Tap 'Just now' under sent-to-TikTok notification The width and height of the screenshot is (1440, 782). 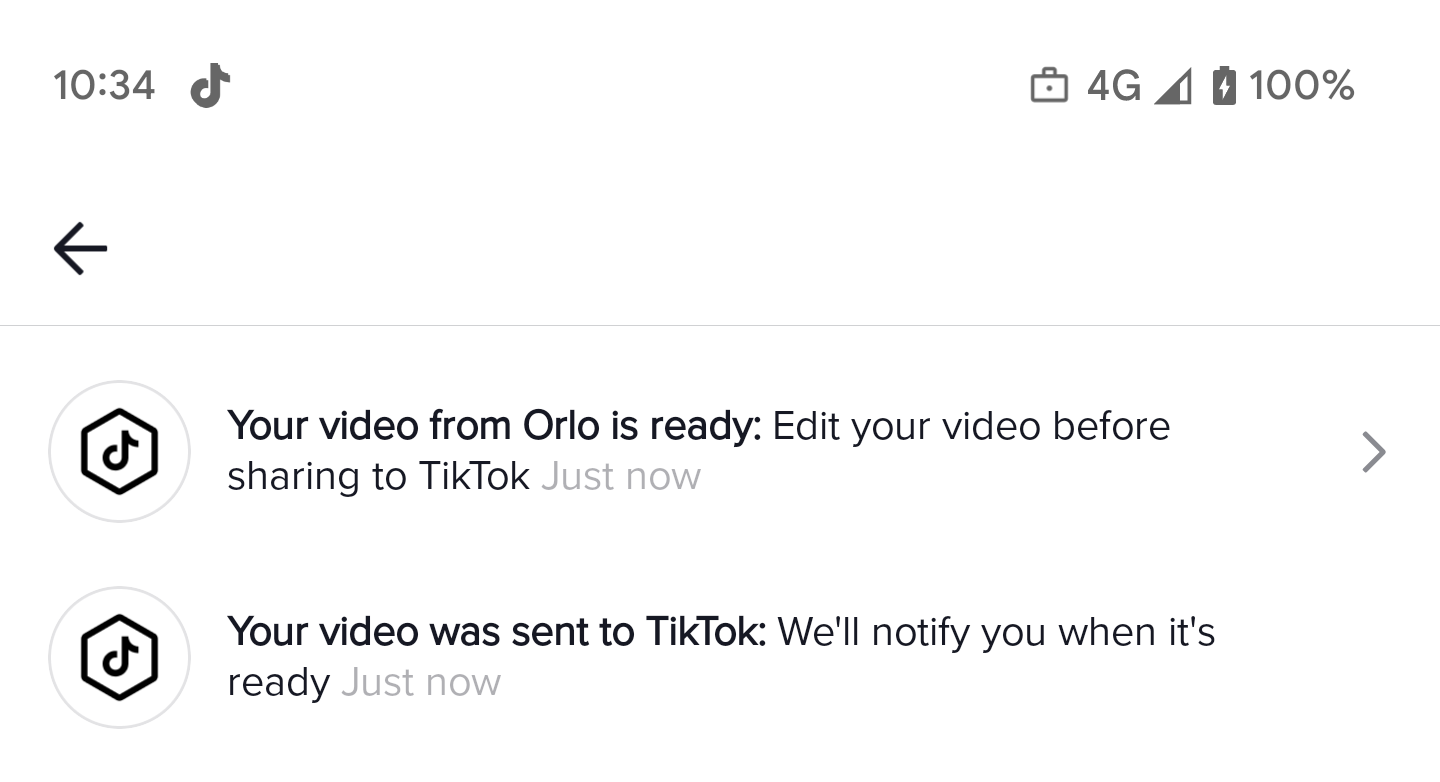pyautogui.click(x=420, y=683)
